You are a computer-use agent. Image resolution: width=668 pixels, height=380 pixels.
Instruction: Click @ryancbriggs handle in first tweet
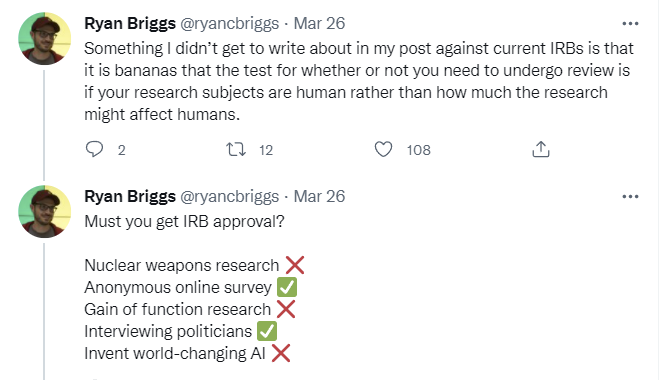point(230,24)
